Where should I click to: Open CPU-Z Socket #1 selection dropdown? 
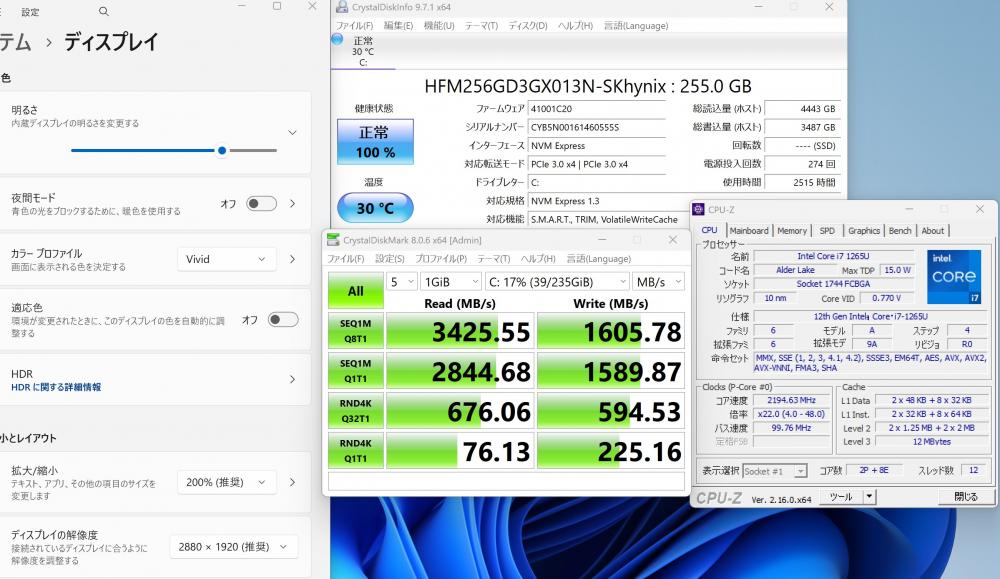(x=775, y=471)
